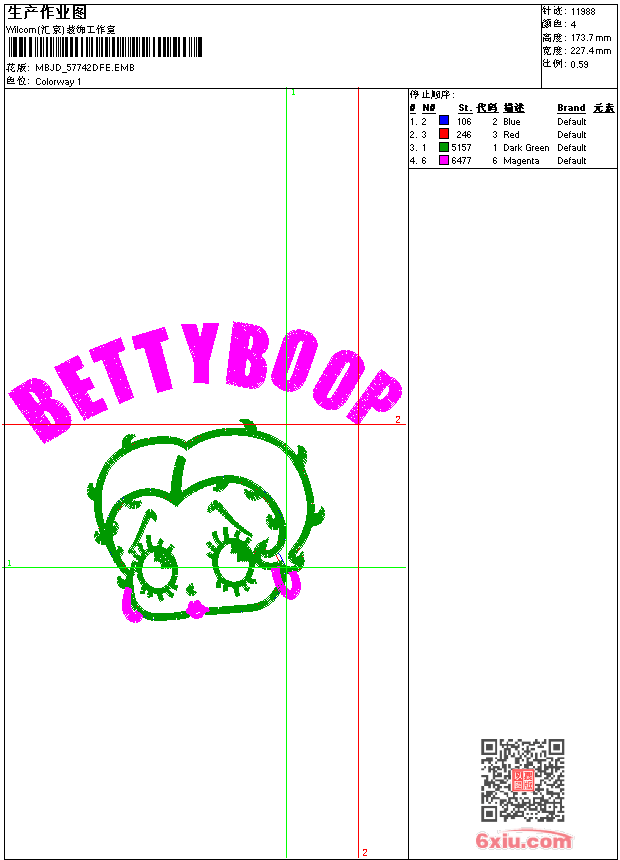The image size is (620, 860).
Task: Click the Magenta color swatch
Action: 444,160
